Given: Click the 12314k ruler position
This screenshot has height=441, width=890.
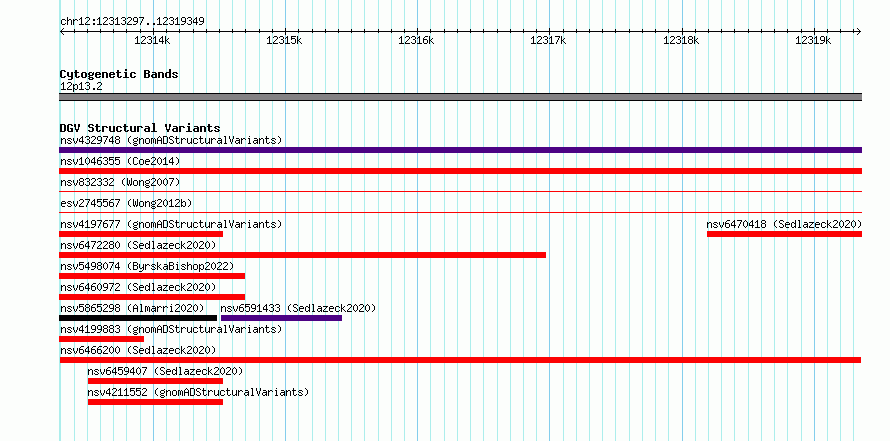Looking at the screenshot, I should coord(152,40).
